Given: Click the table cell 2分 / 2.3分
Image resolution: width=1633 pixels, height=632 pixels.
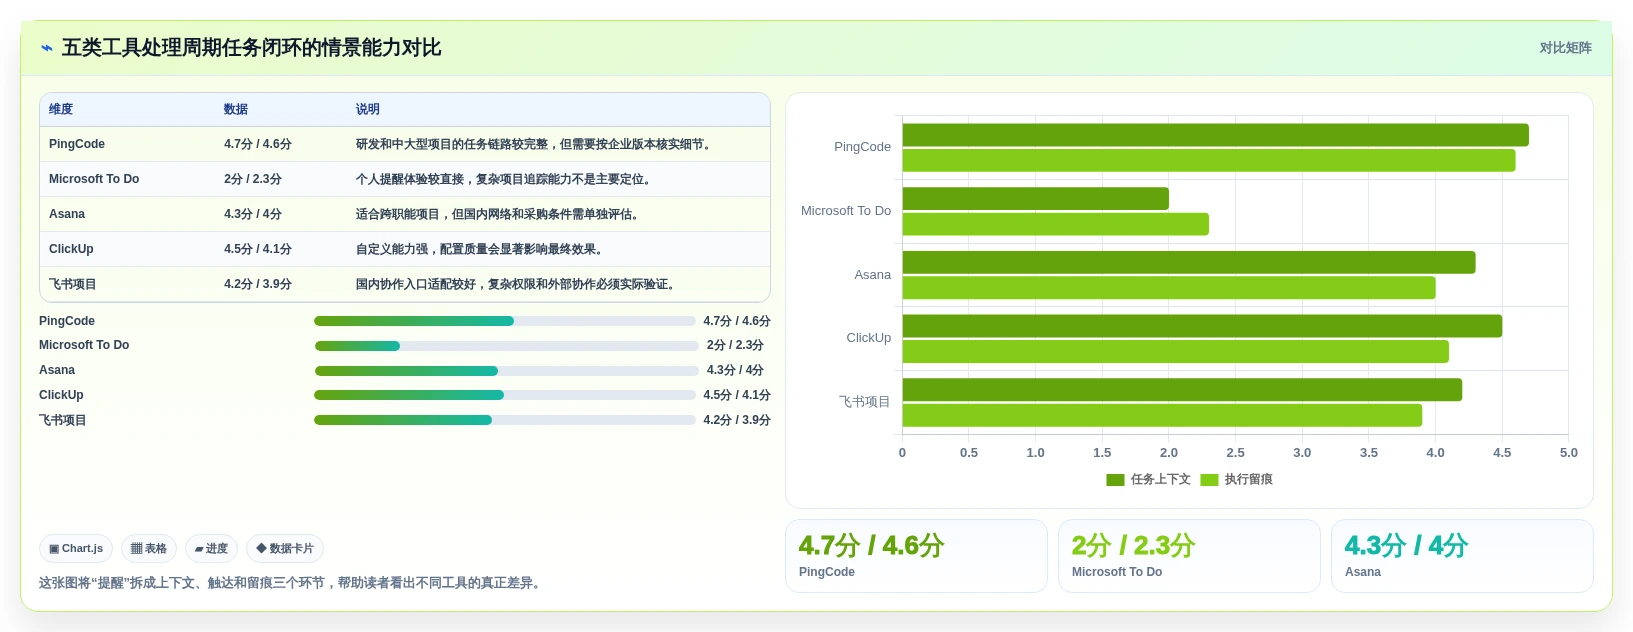Looking at the screenshot, I should coord(253,179).
